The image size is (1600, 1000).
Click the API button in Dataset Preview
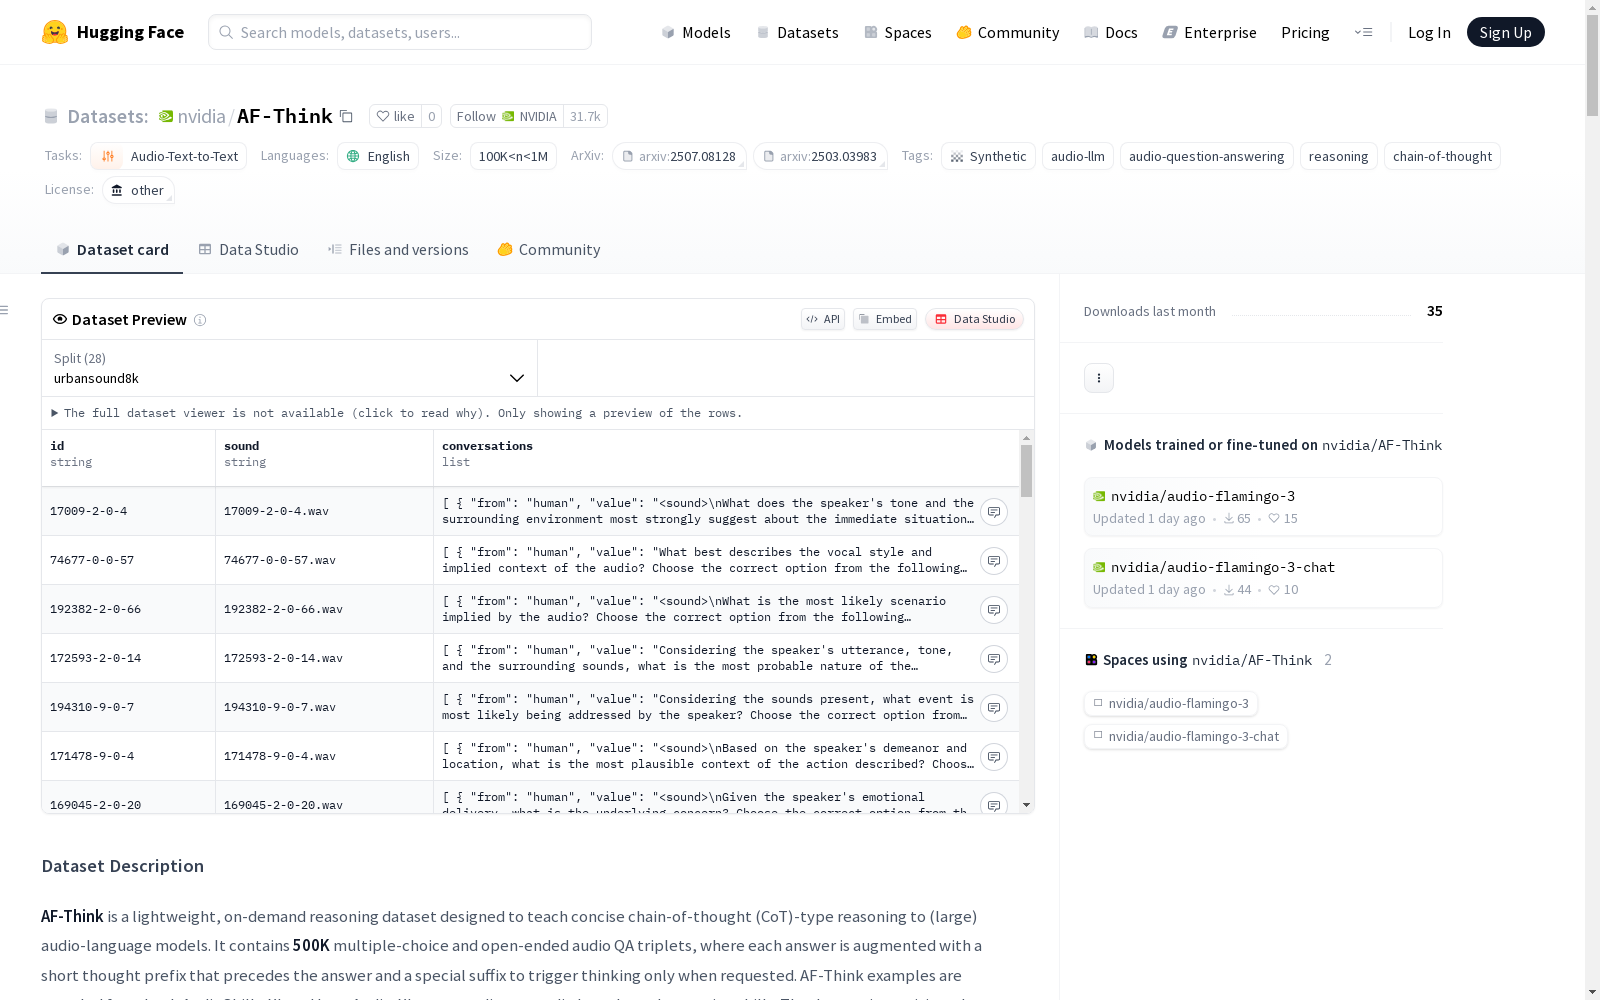click(x=823, y=319)
